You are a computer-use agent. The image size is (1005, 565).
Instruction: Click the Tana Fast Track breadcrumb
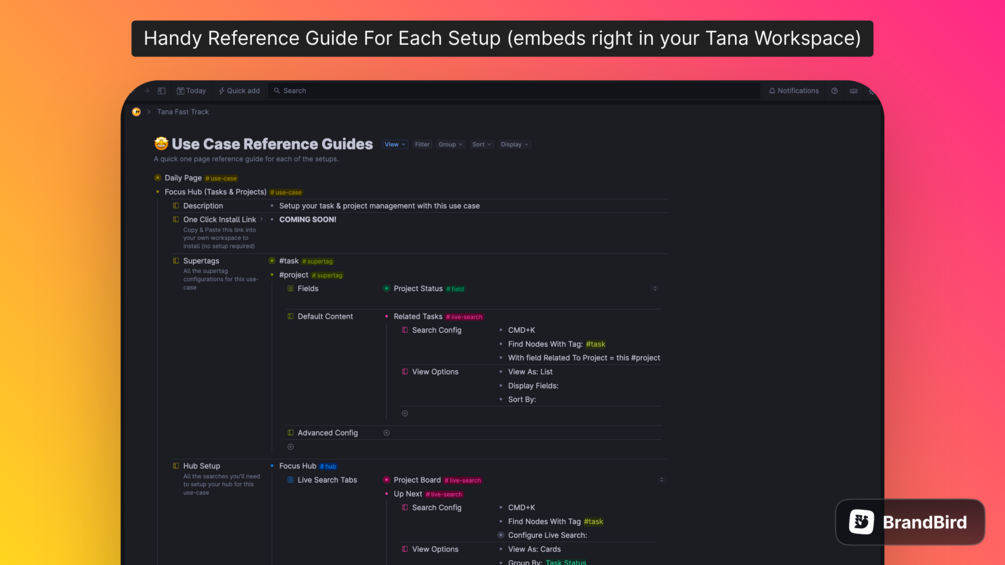183,112
